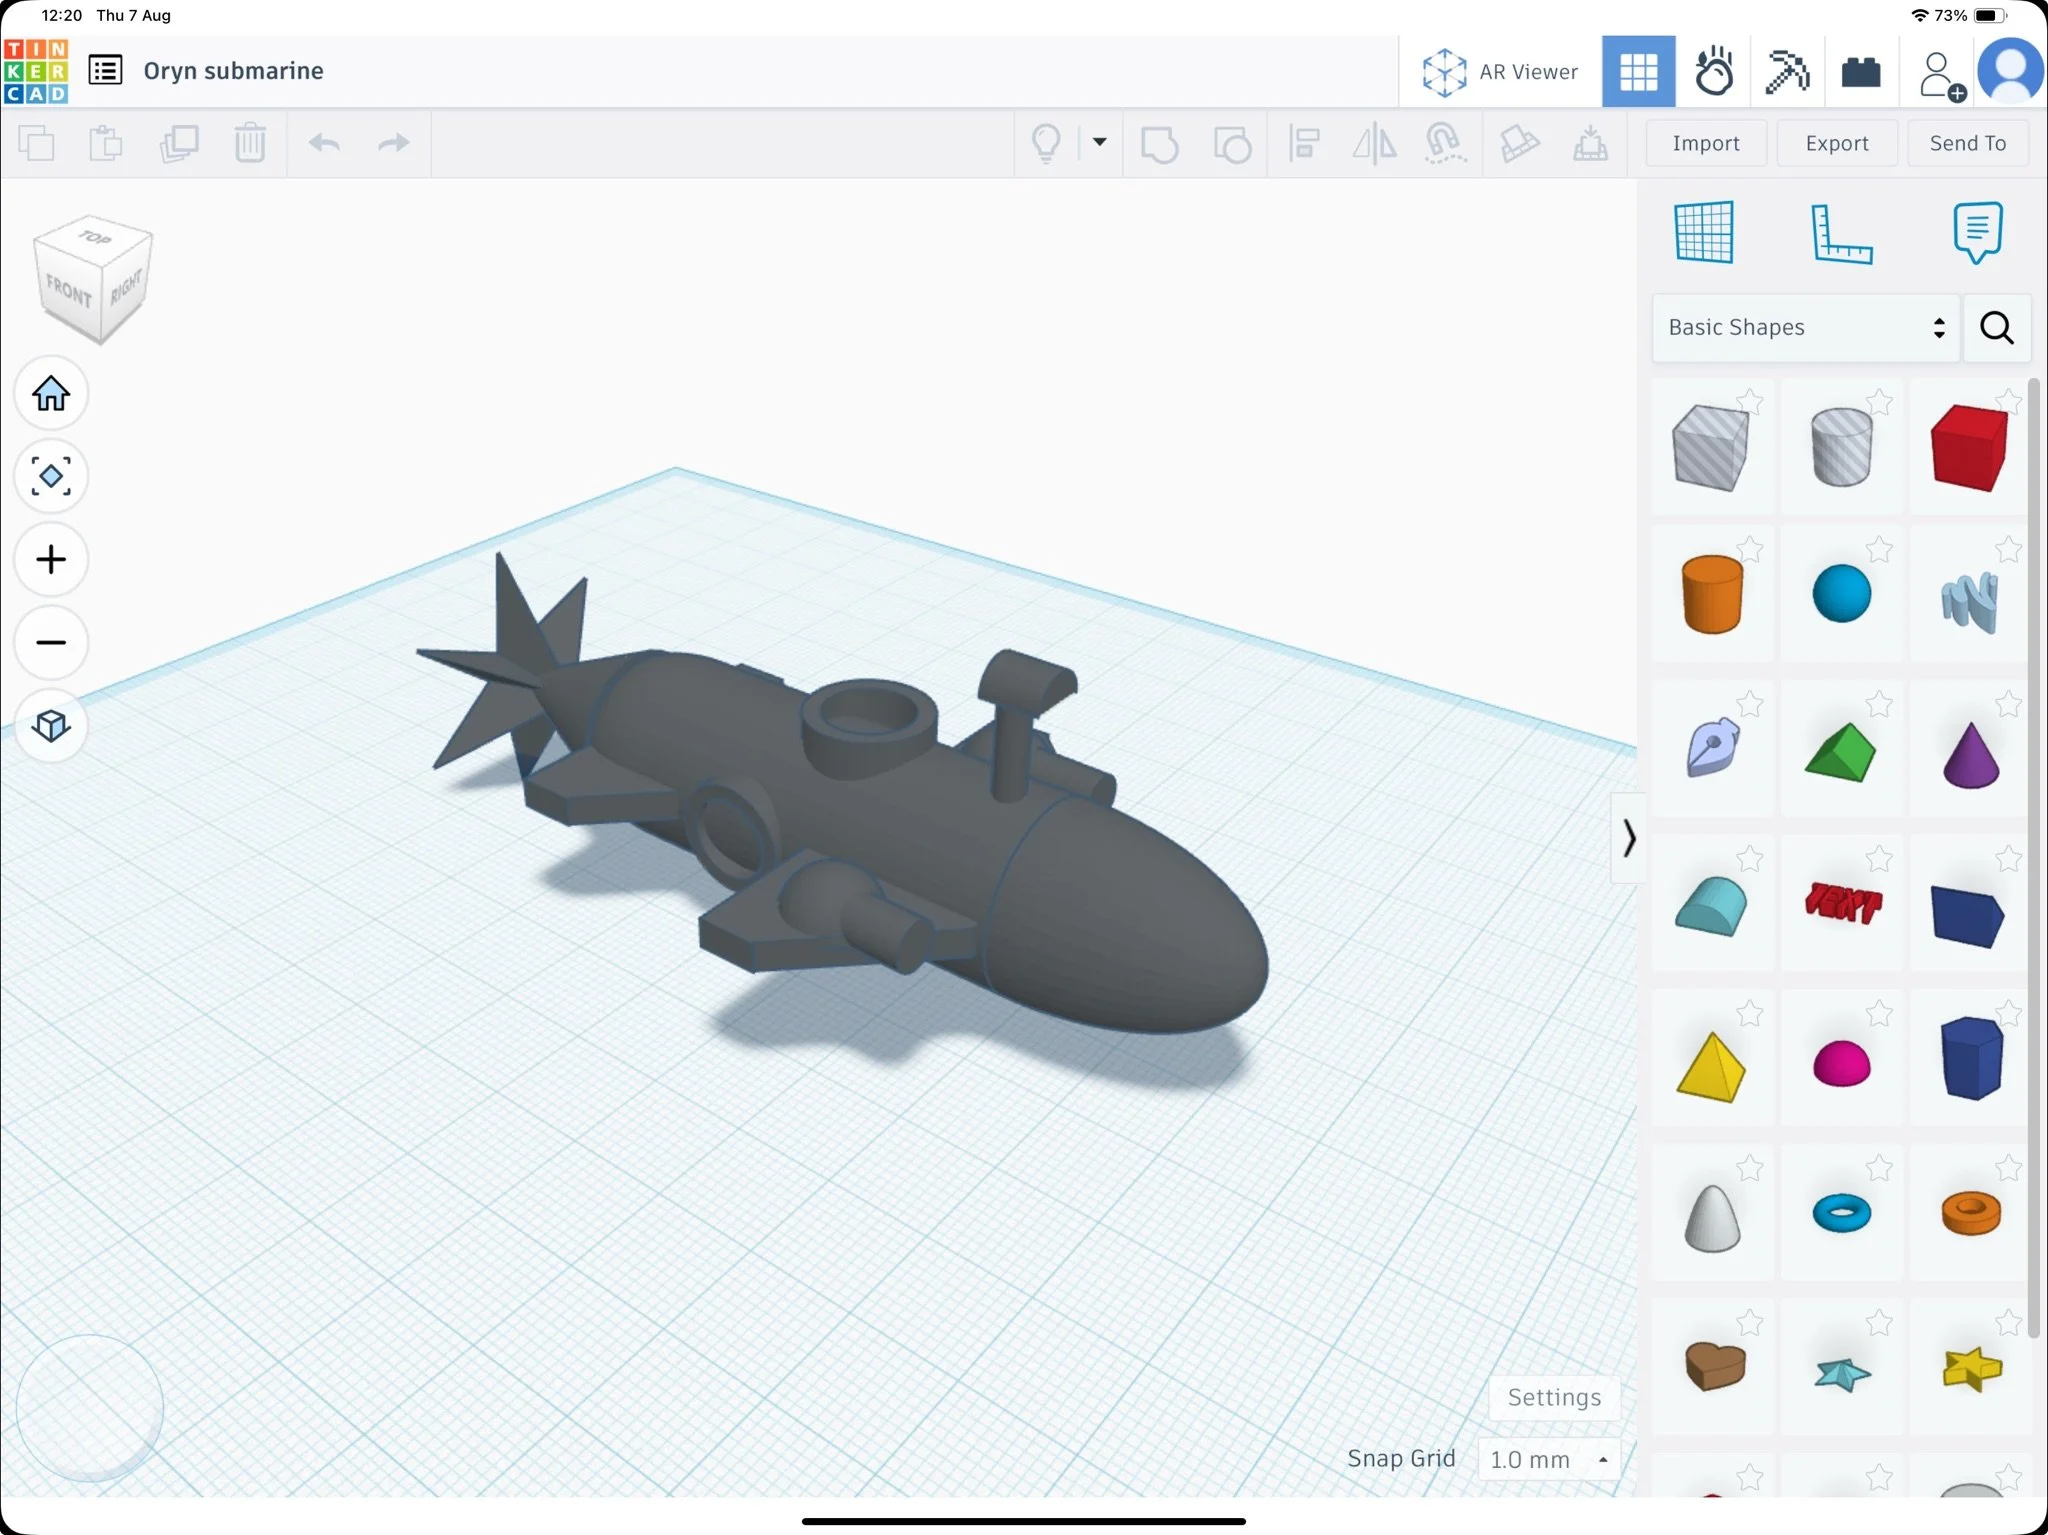
Task: Click the Mirror tool icon
Action: pos(1374,143)
